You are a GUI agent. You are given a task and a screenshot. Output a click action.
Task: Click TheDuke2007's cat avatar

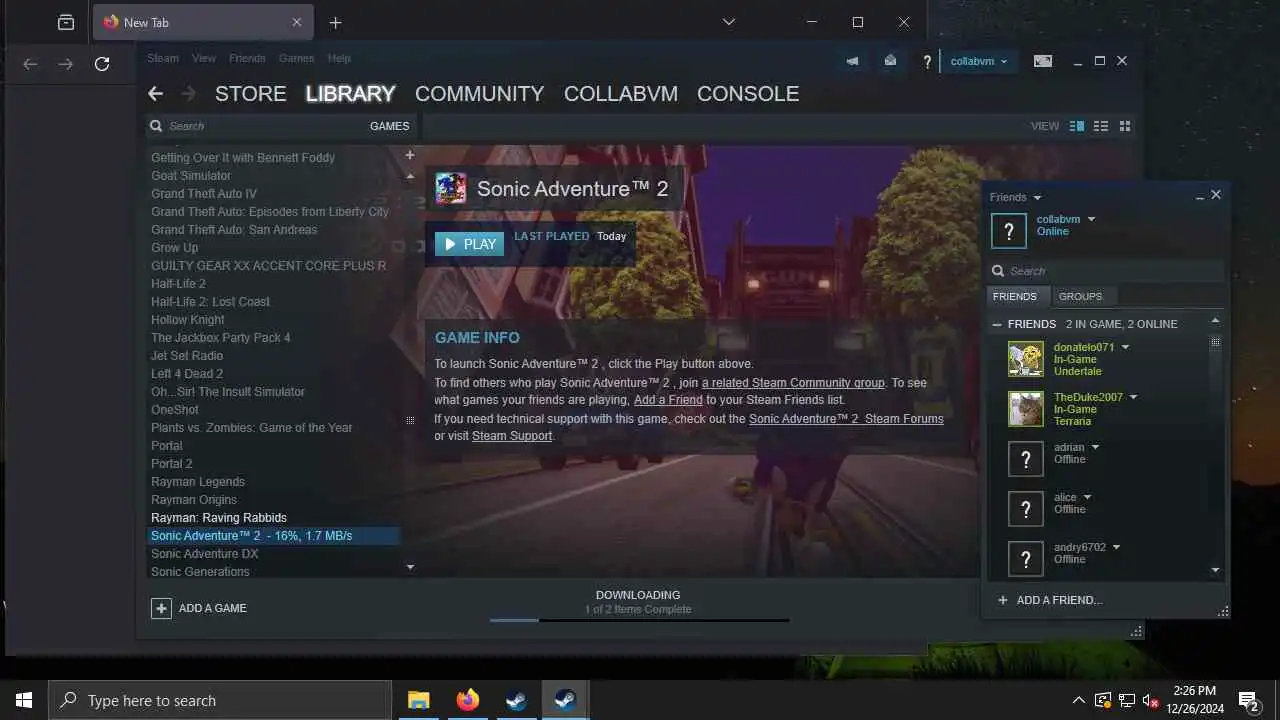coord(1025,409)
